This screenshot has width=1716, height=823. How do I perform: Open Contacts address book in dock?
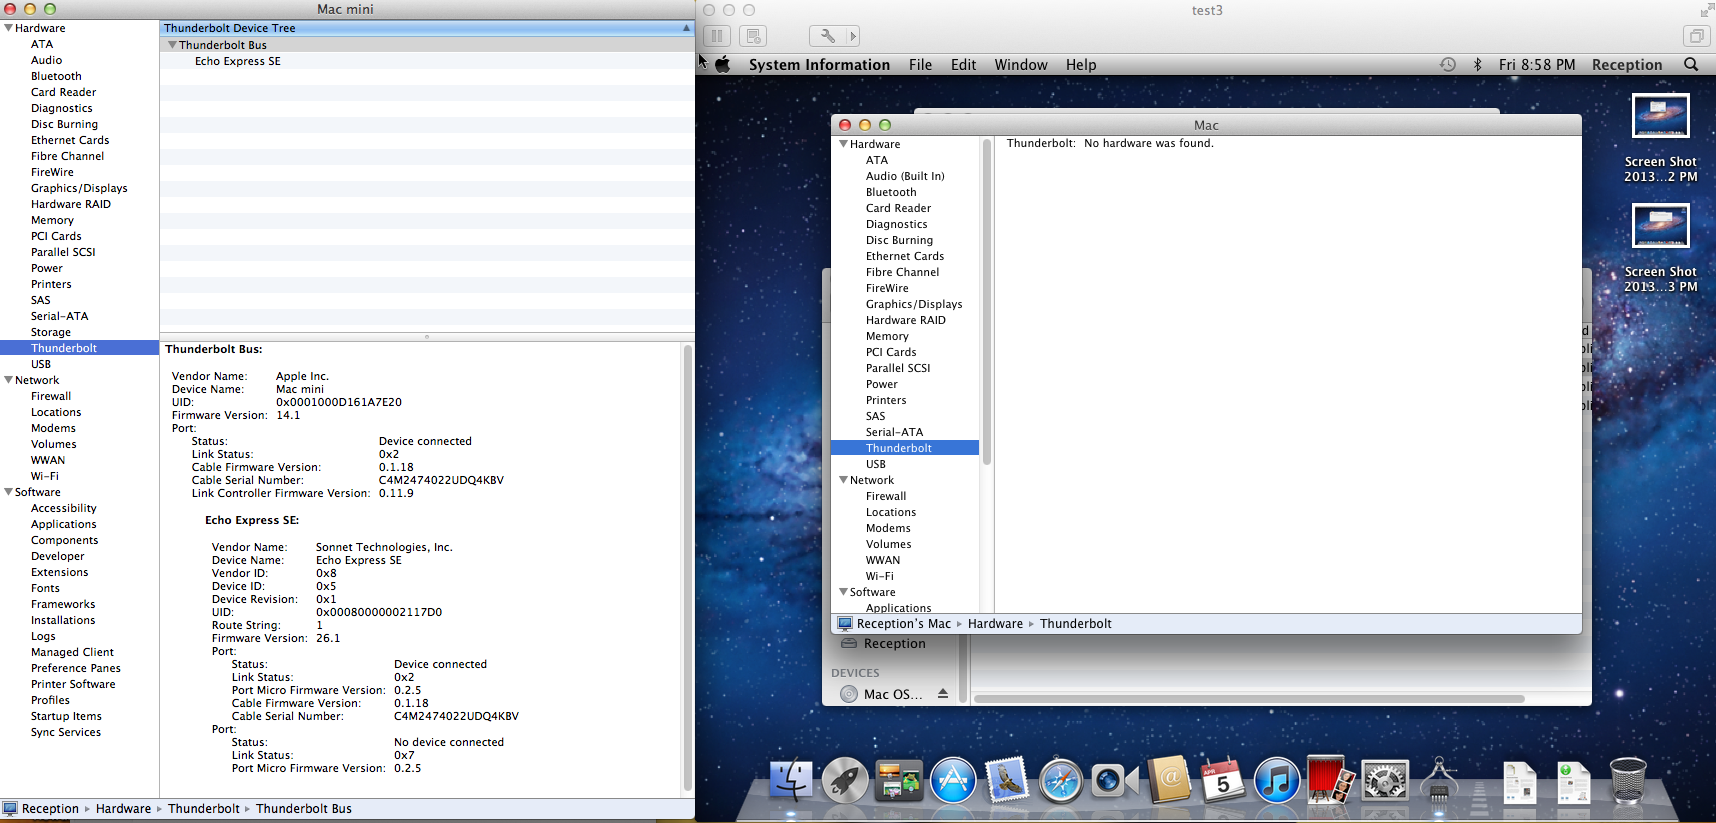click(1168, 780)
